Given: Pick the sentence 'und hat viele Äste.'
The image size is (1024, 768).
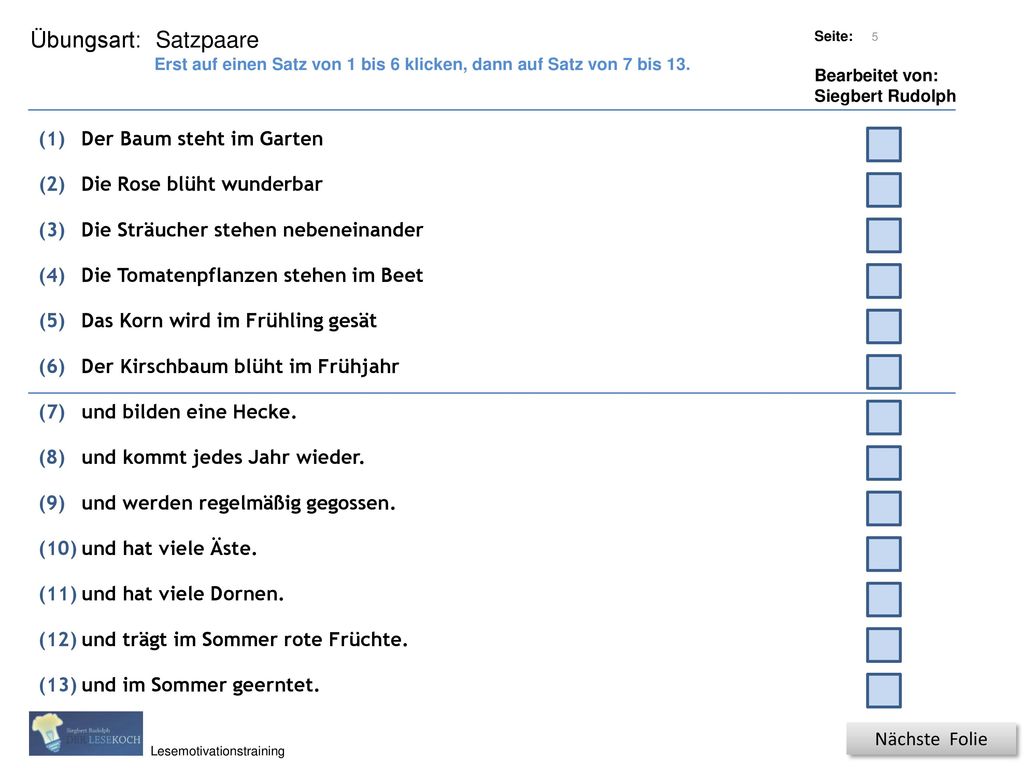Looking at the screenshot, I should [169, 548].
